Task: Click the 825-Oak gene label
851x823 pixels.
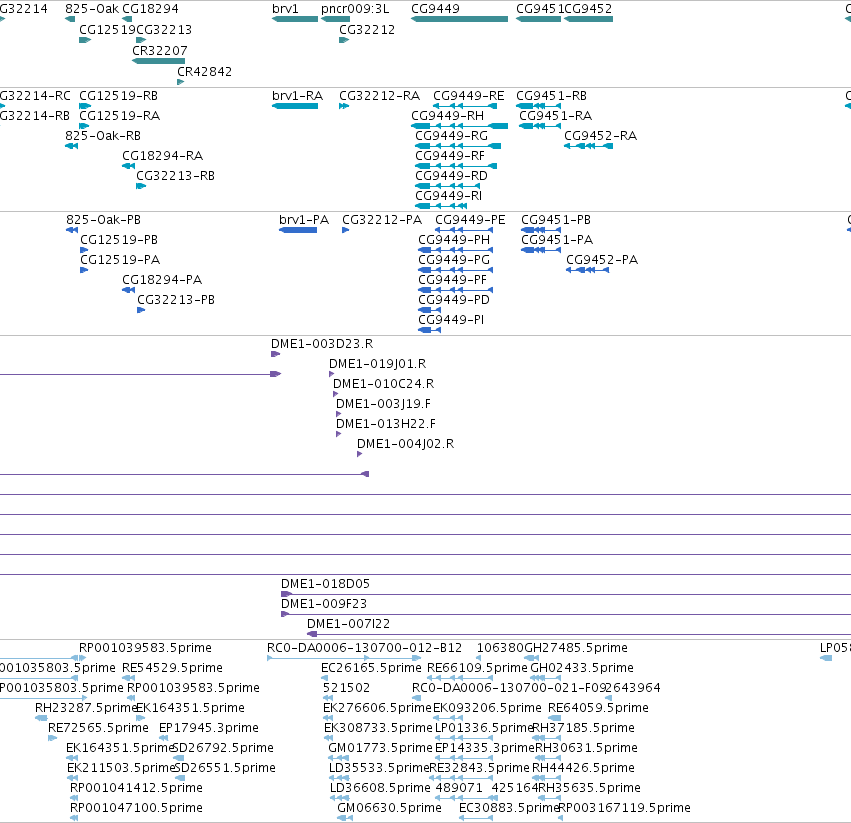Action: tap(92, 9)
